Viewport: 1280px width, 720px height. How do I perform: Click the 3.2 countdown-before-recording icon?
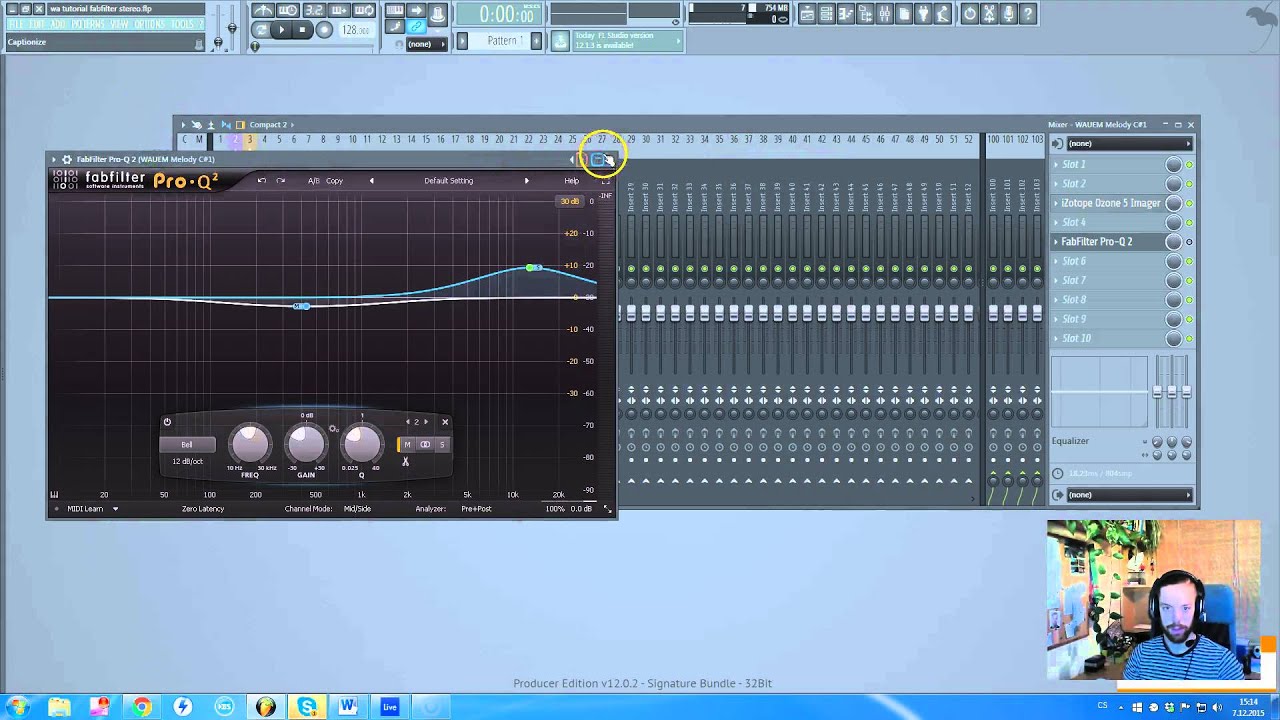pyautogui.click(x=313, y=11)
